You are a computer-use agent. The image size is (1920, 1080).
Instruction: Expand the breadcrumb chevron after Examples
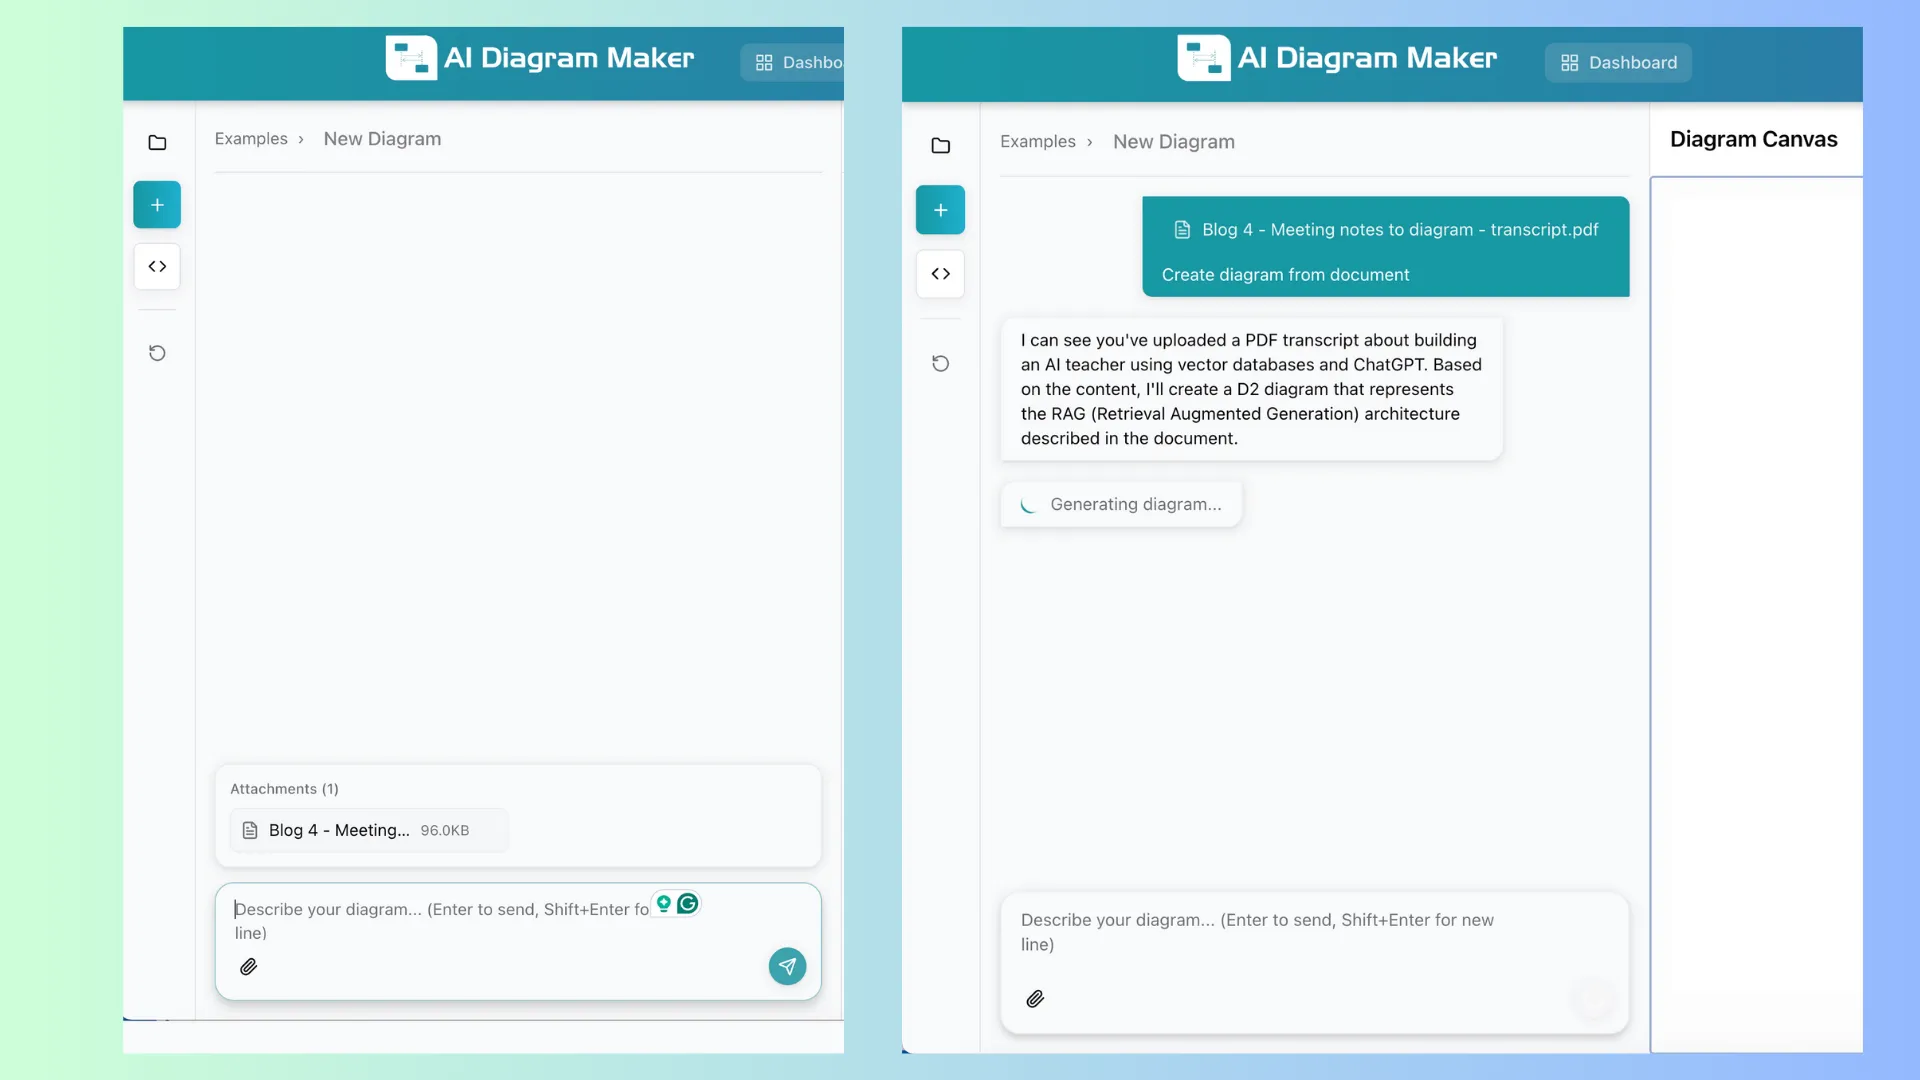301,139
